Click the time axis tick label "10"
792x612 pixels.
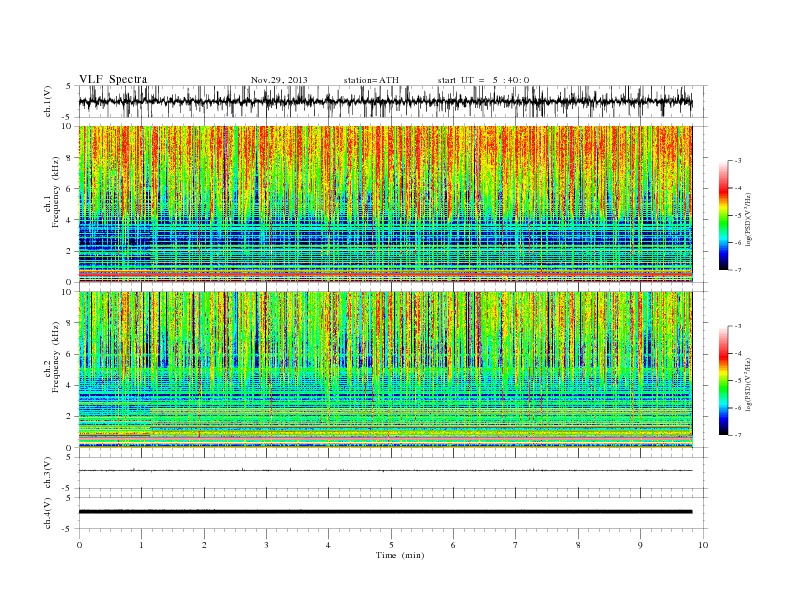click(703, 545)
